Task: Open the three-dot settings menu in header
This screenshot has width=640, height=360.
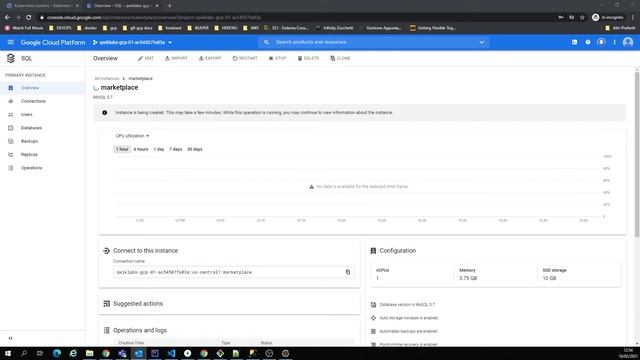Action: click(614, 42)
